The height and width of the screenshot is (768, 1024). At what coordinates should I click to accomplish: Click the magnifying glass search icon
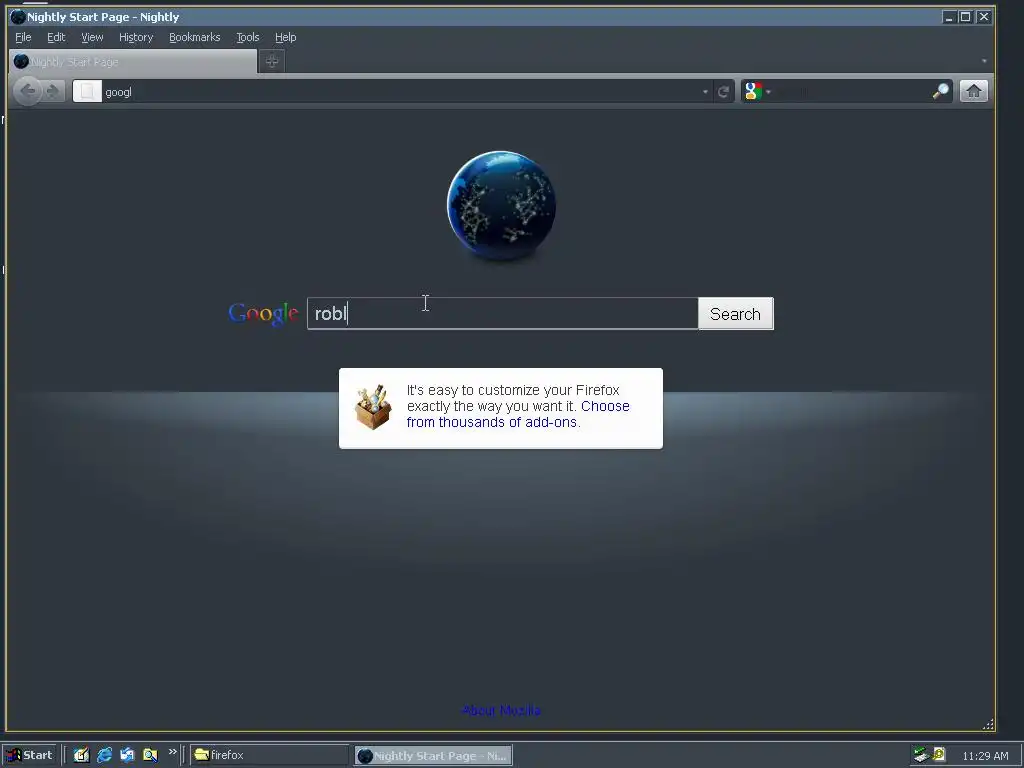[x=940, y=91]
